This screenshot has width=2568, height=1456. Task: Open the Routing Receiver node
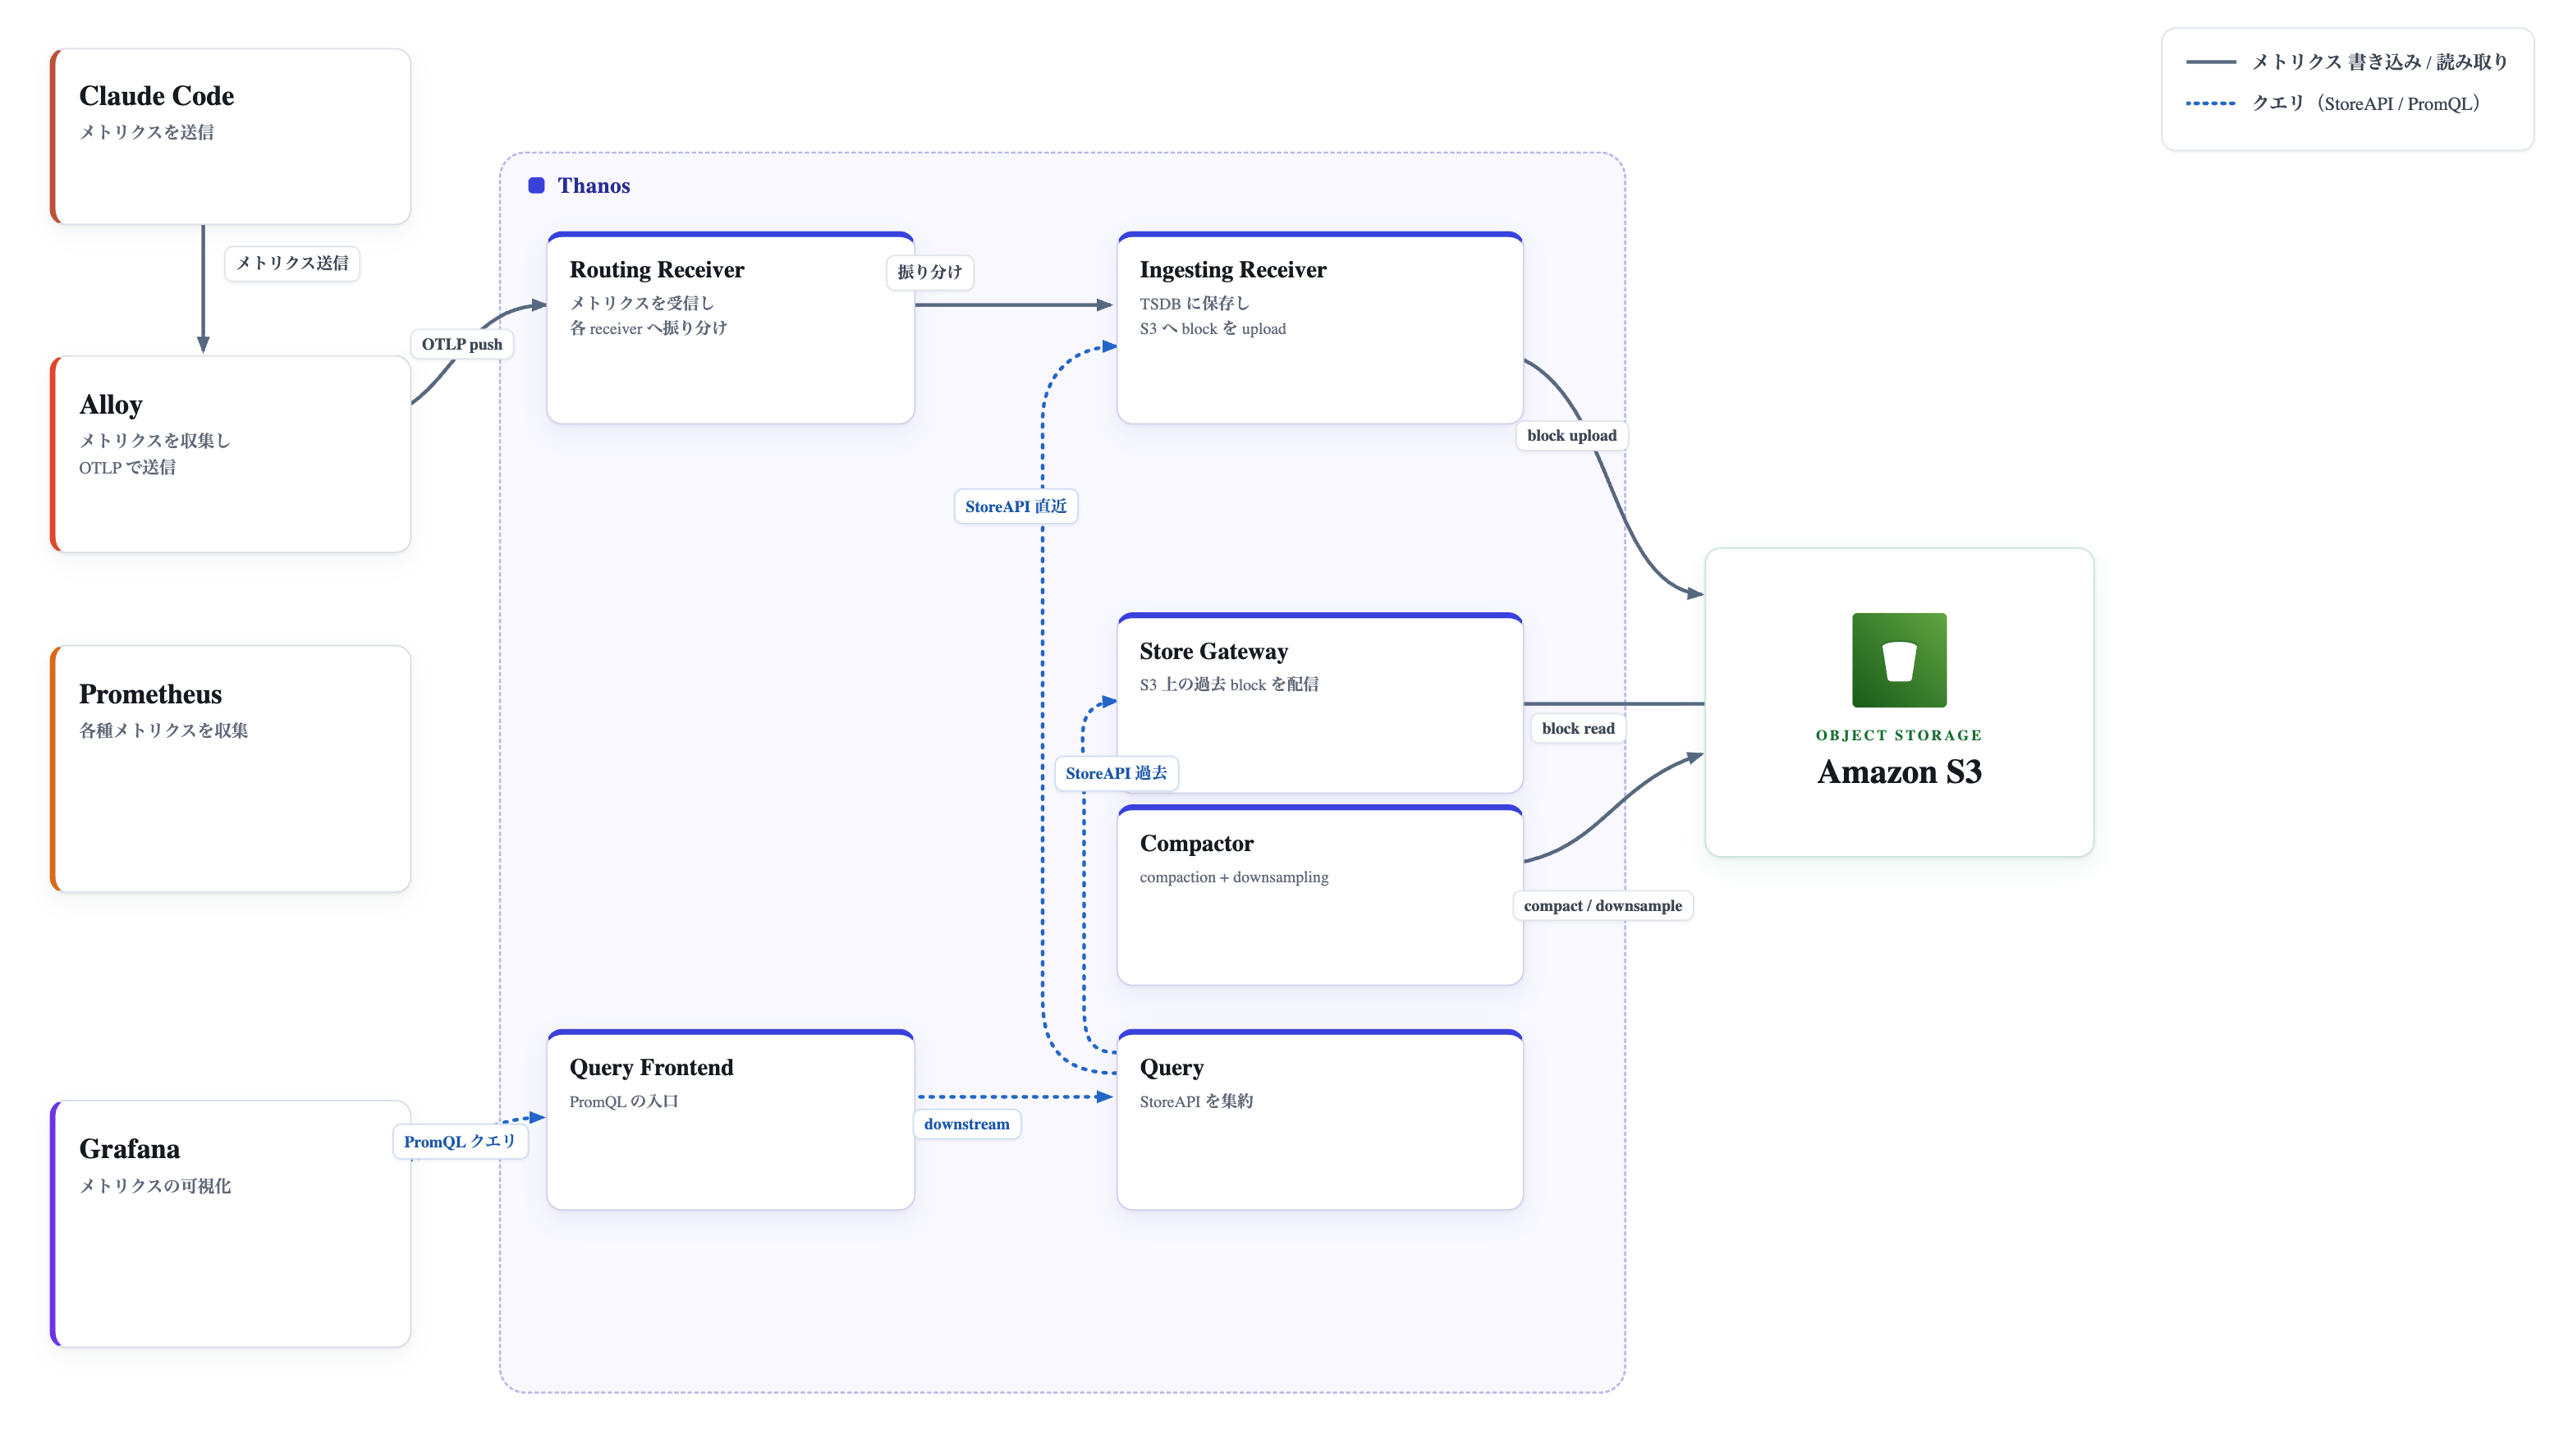point(730,328)
